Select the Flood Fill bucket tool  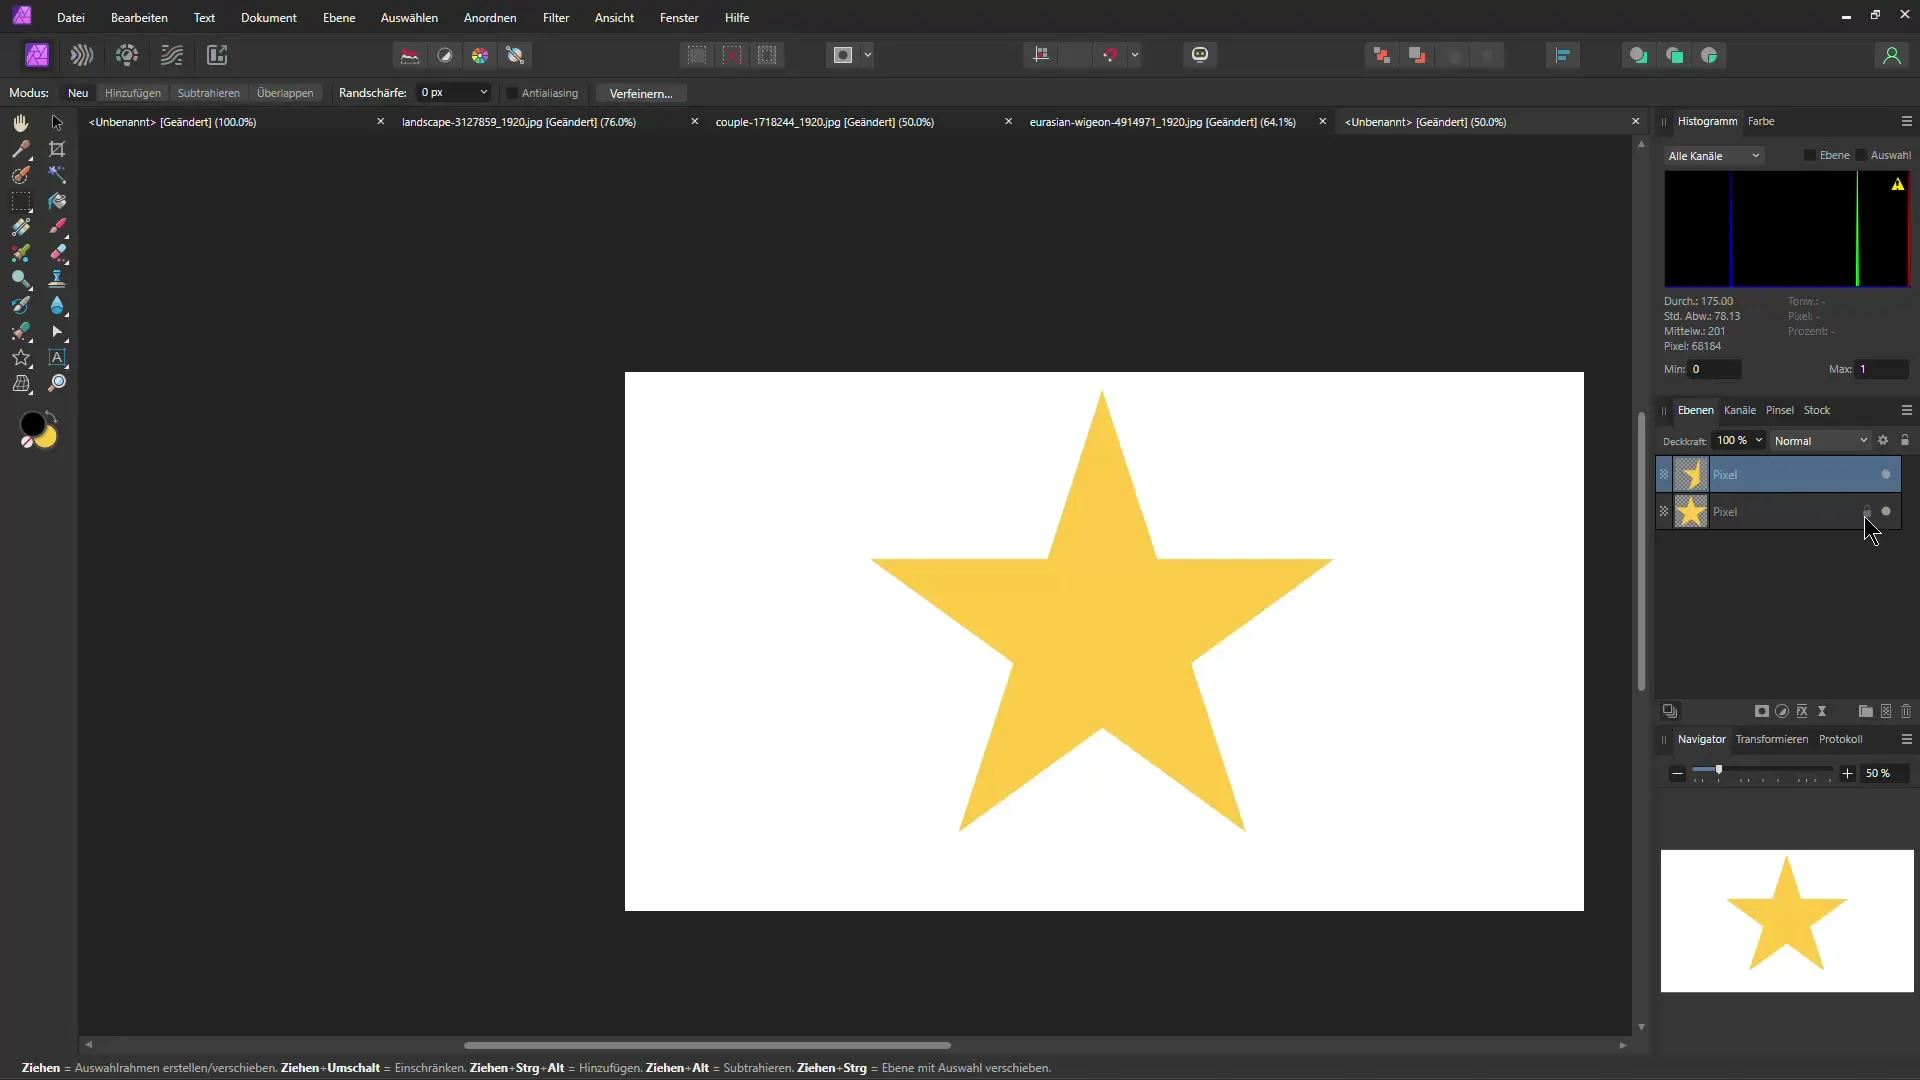[57, 201]
